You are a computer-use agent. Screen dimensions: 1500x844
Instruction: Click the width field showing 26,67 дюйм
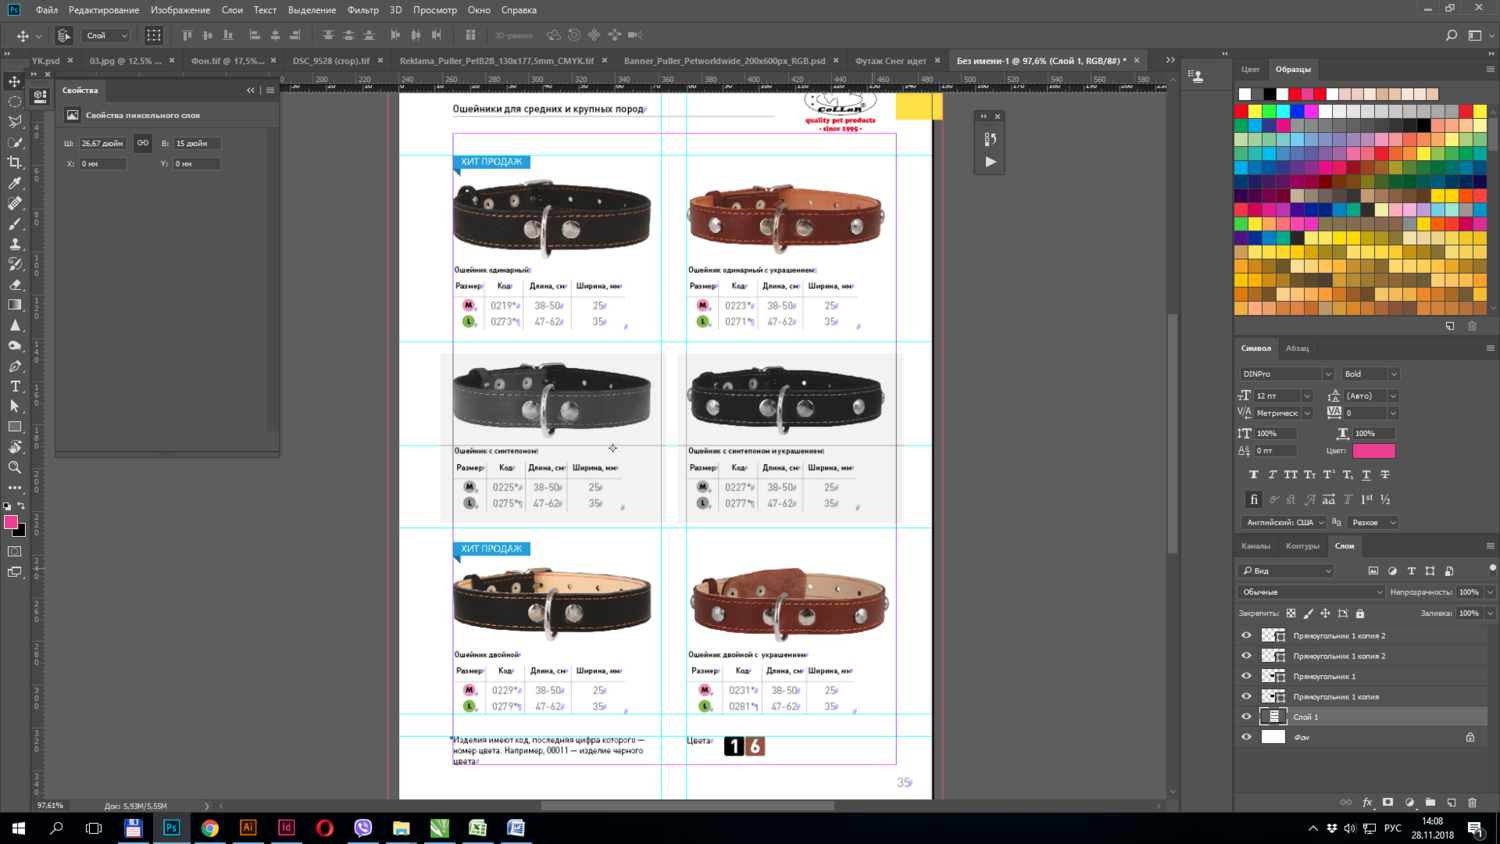(x=102, y=143)
